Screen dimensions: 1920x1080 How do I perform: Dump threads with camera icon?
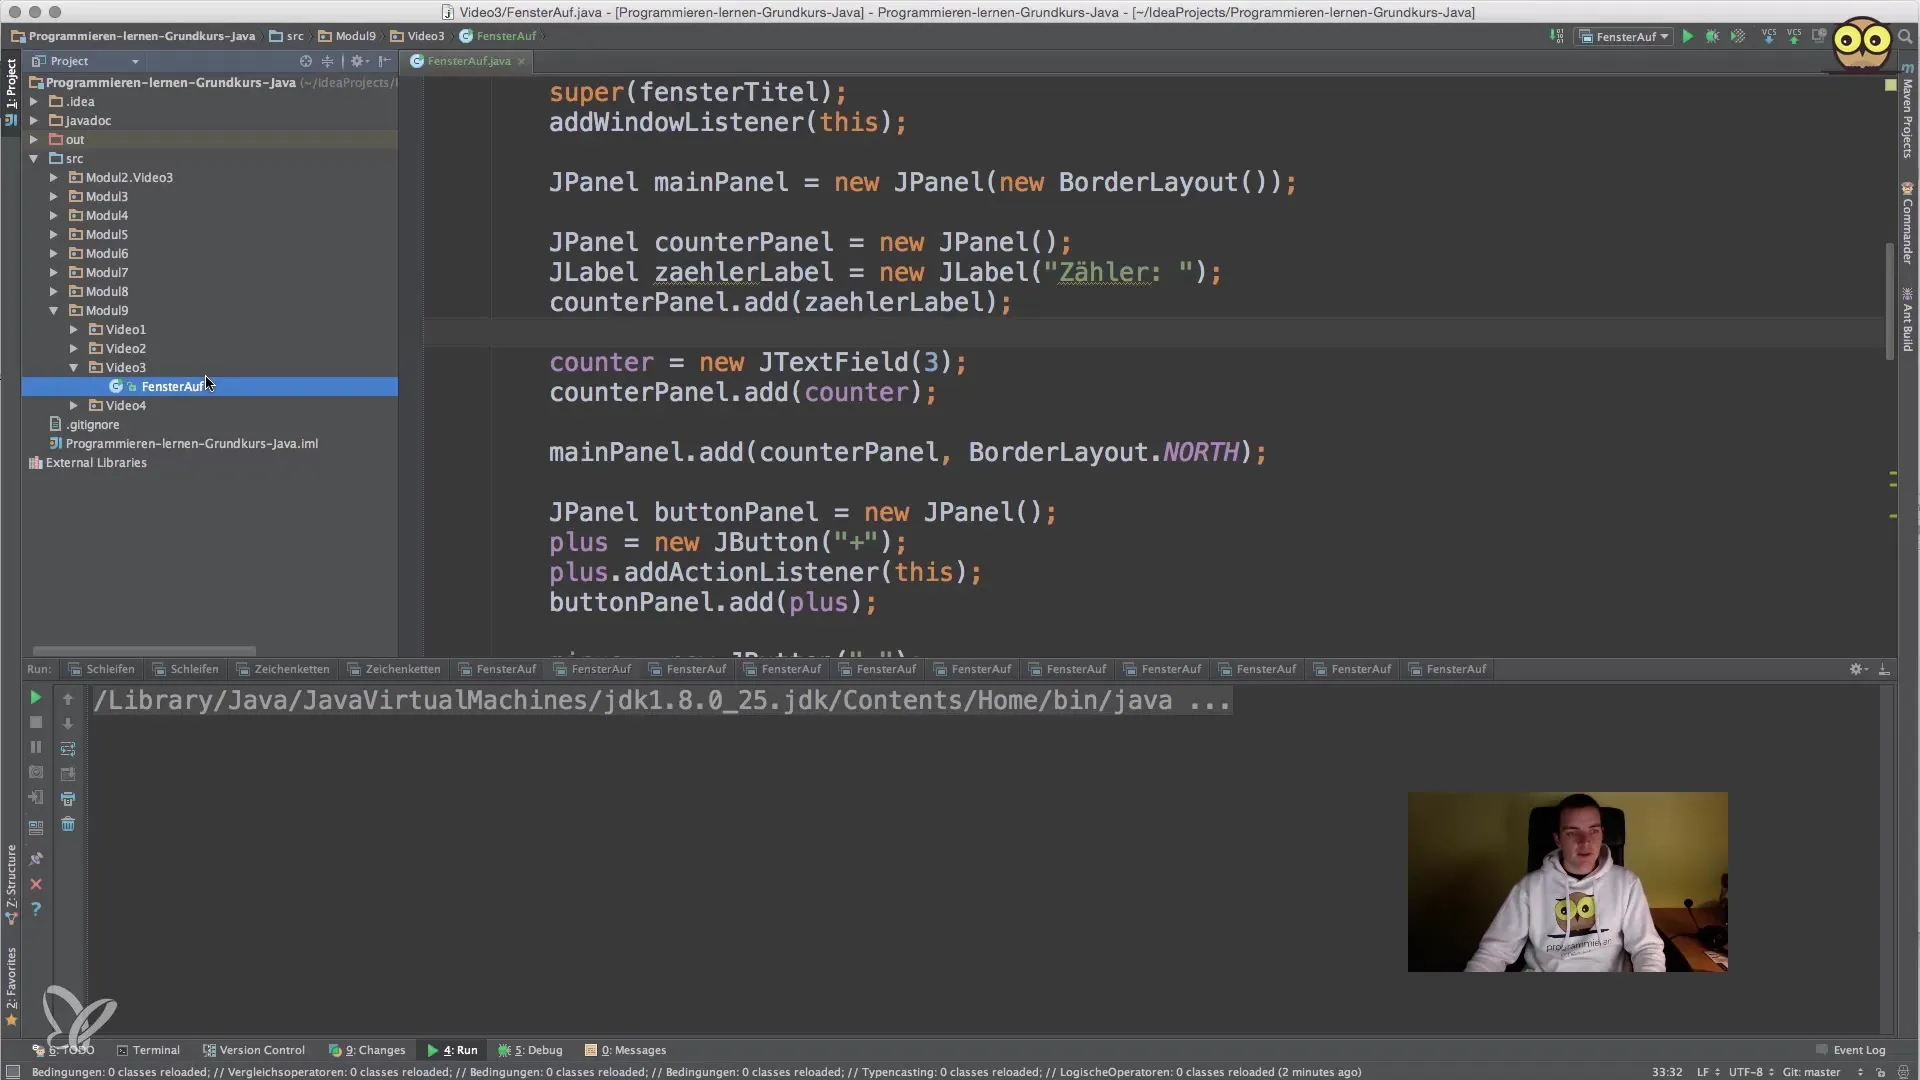[35, 772]
